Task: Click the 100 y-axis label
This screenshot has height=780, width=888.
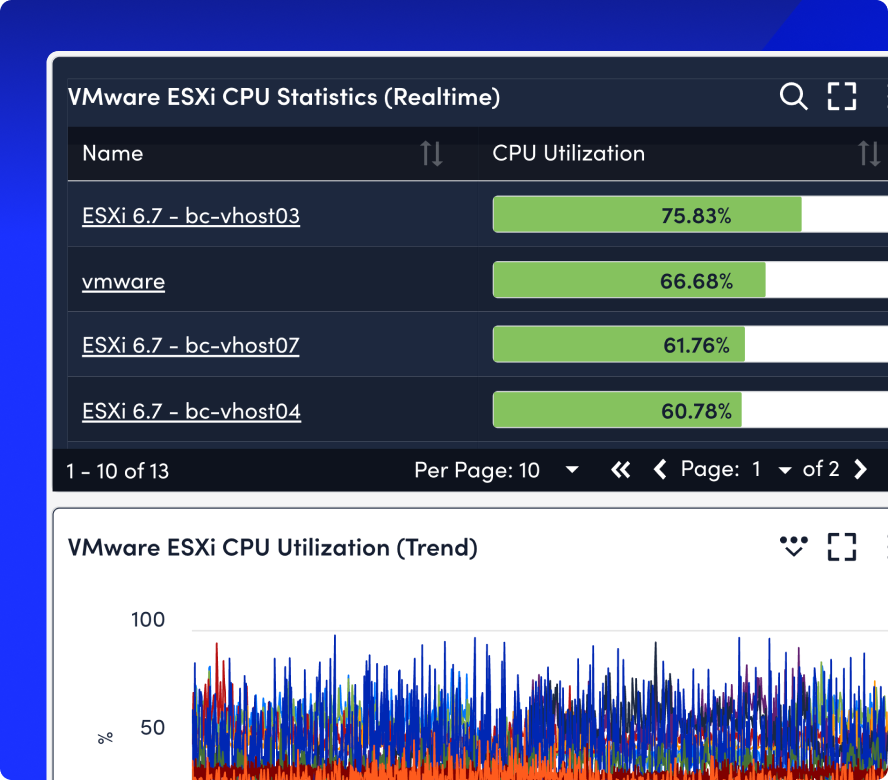Action: pos(148,620)
